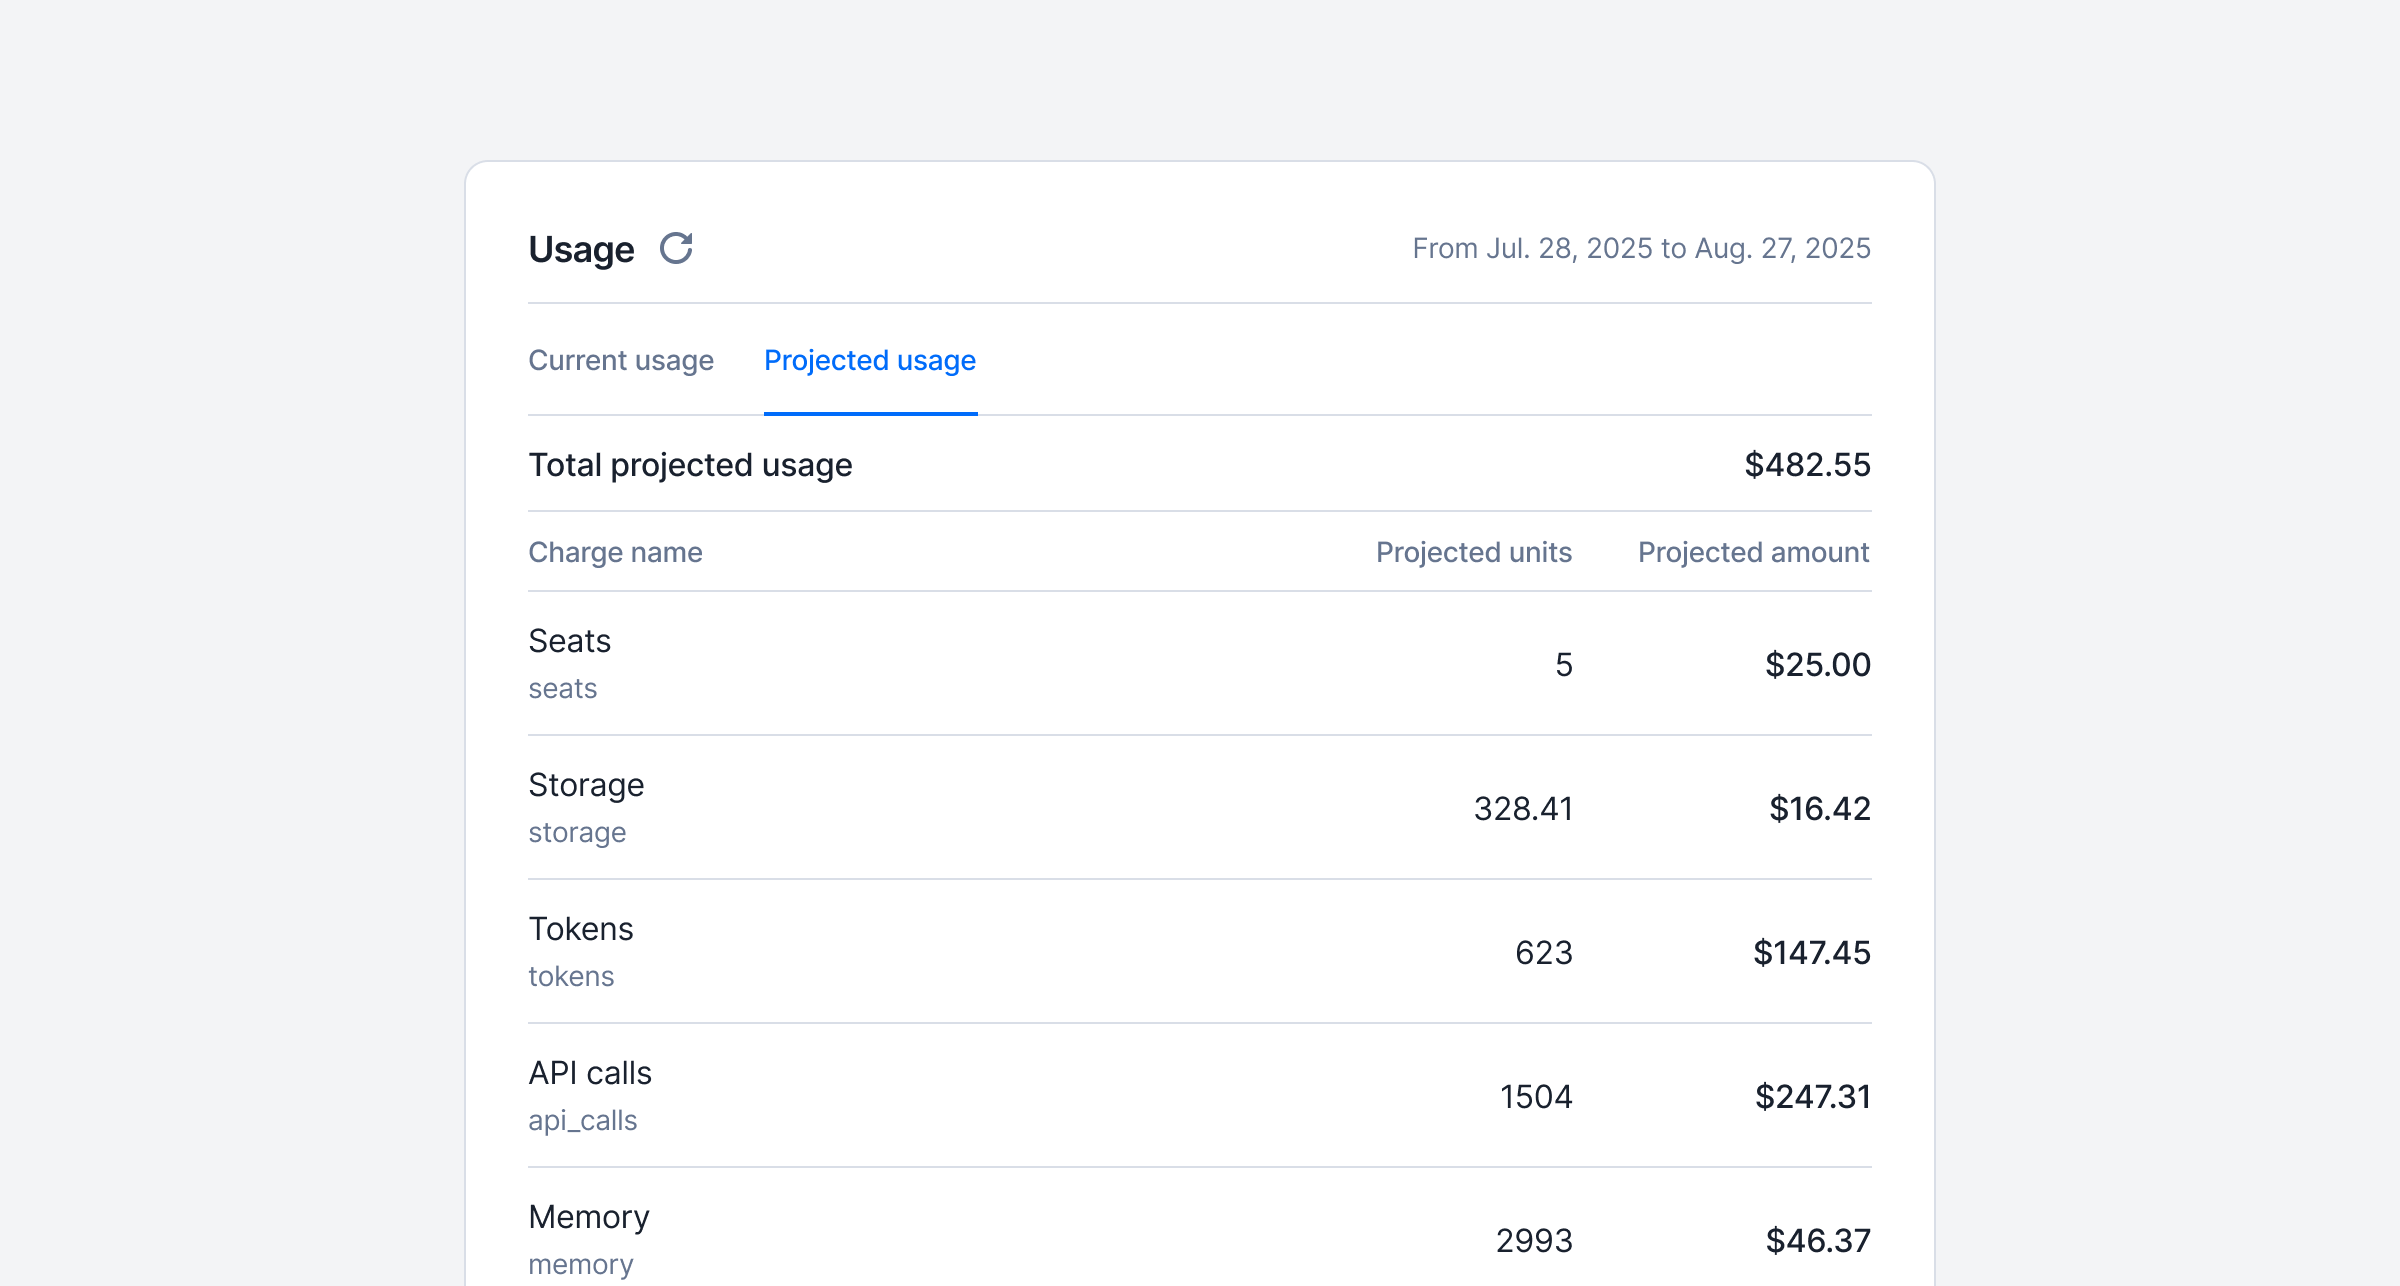
Task: Click the 328.41 Storage units value
Action: click(x=1523, y=809)
